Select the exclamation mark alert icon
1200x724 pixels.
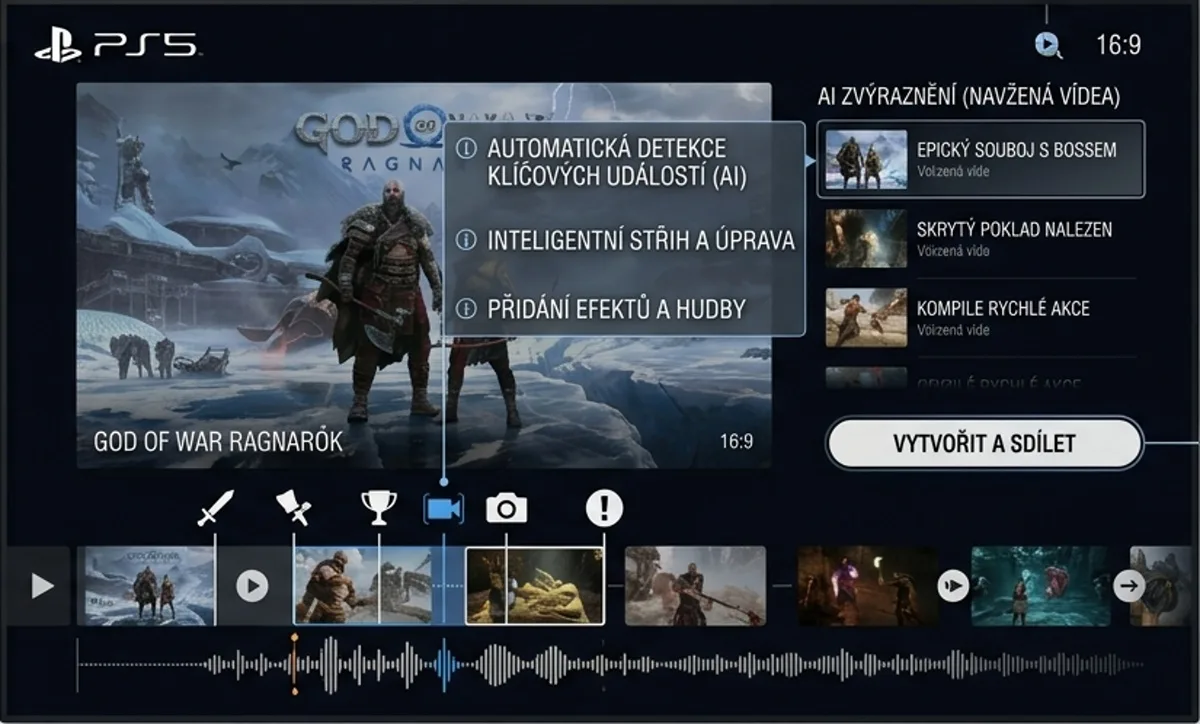604,508
